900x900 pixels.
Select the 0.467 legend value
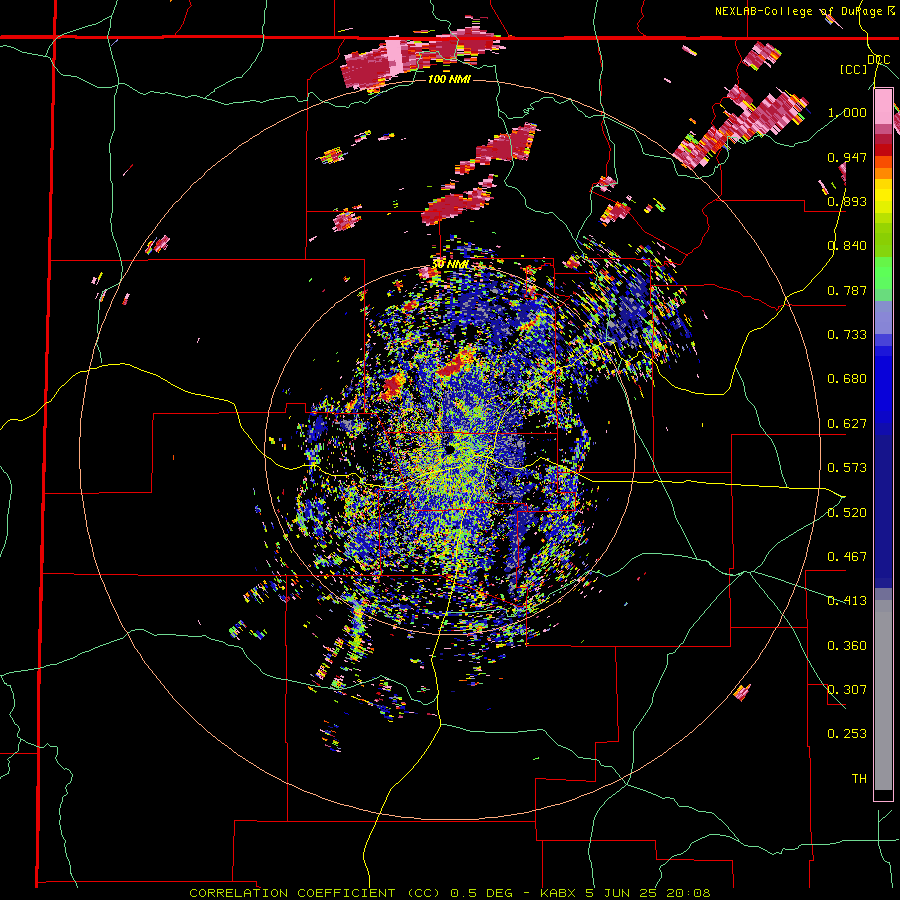(847, 557)
